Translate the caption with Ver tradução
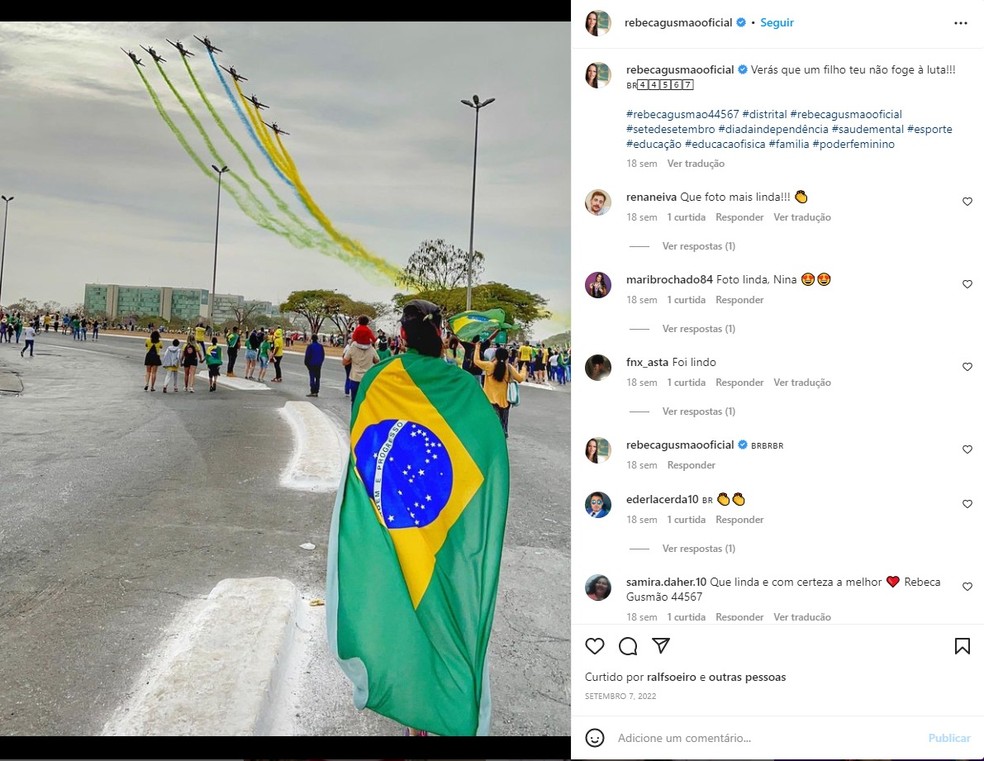984x761 pixels. [695, 163]
